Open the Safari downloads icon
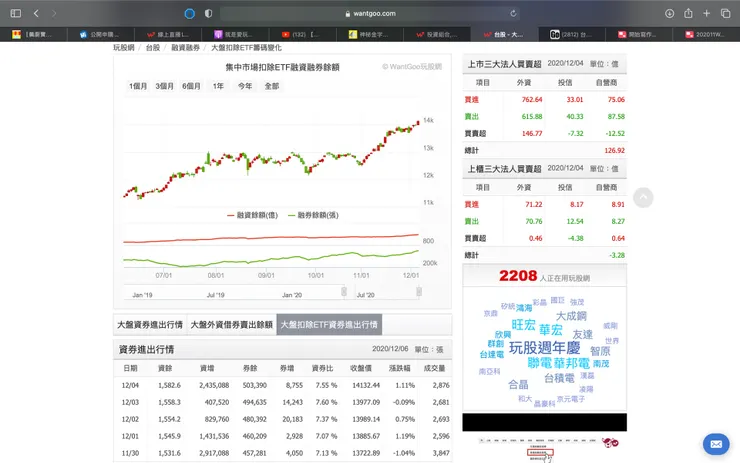The width and height of the screenshot is (740, 463). point(669,14)
